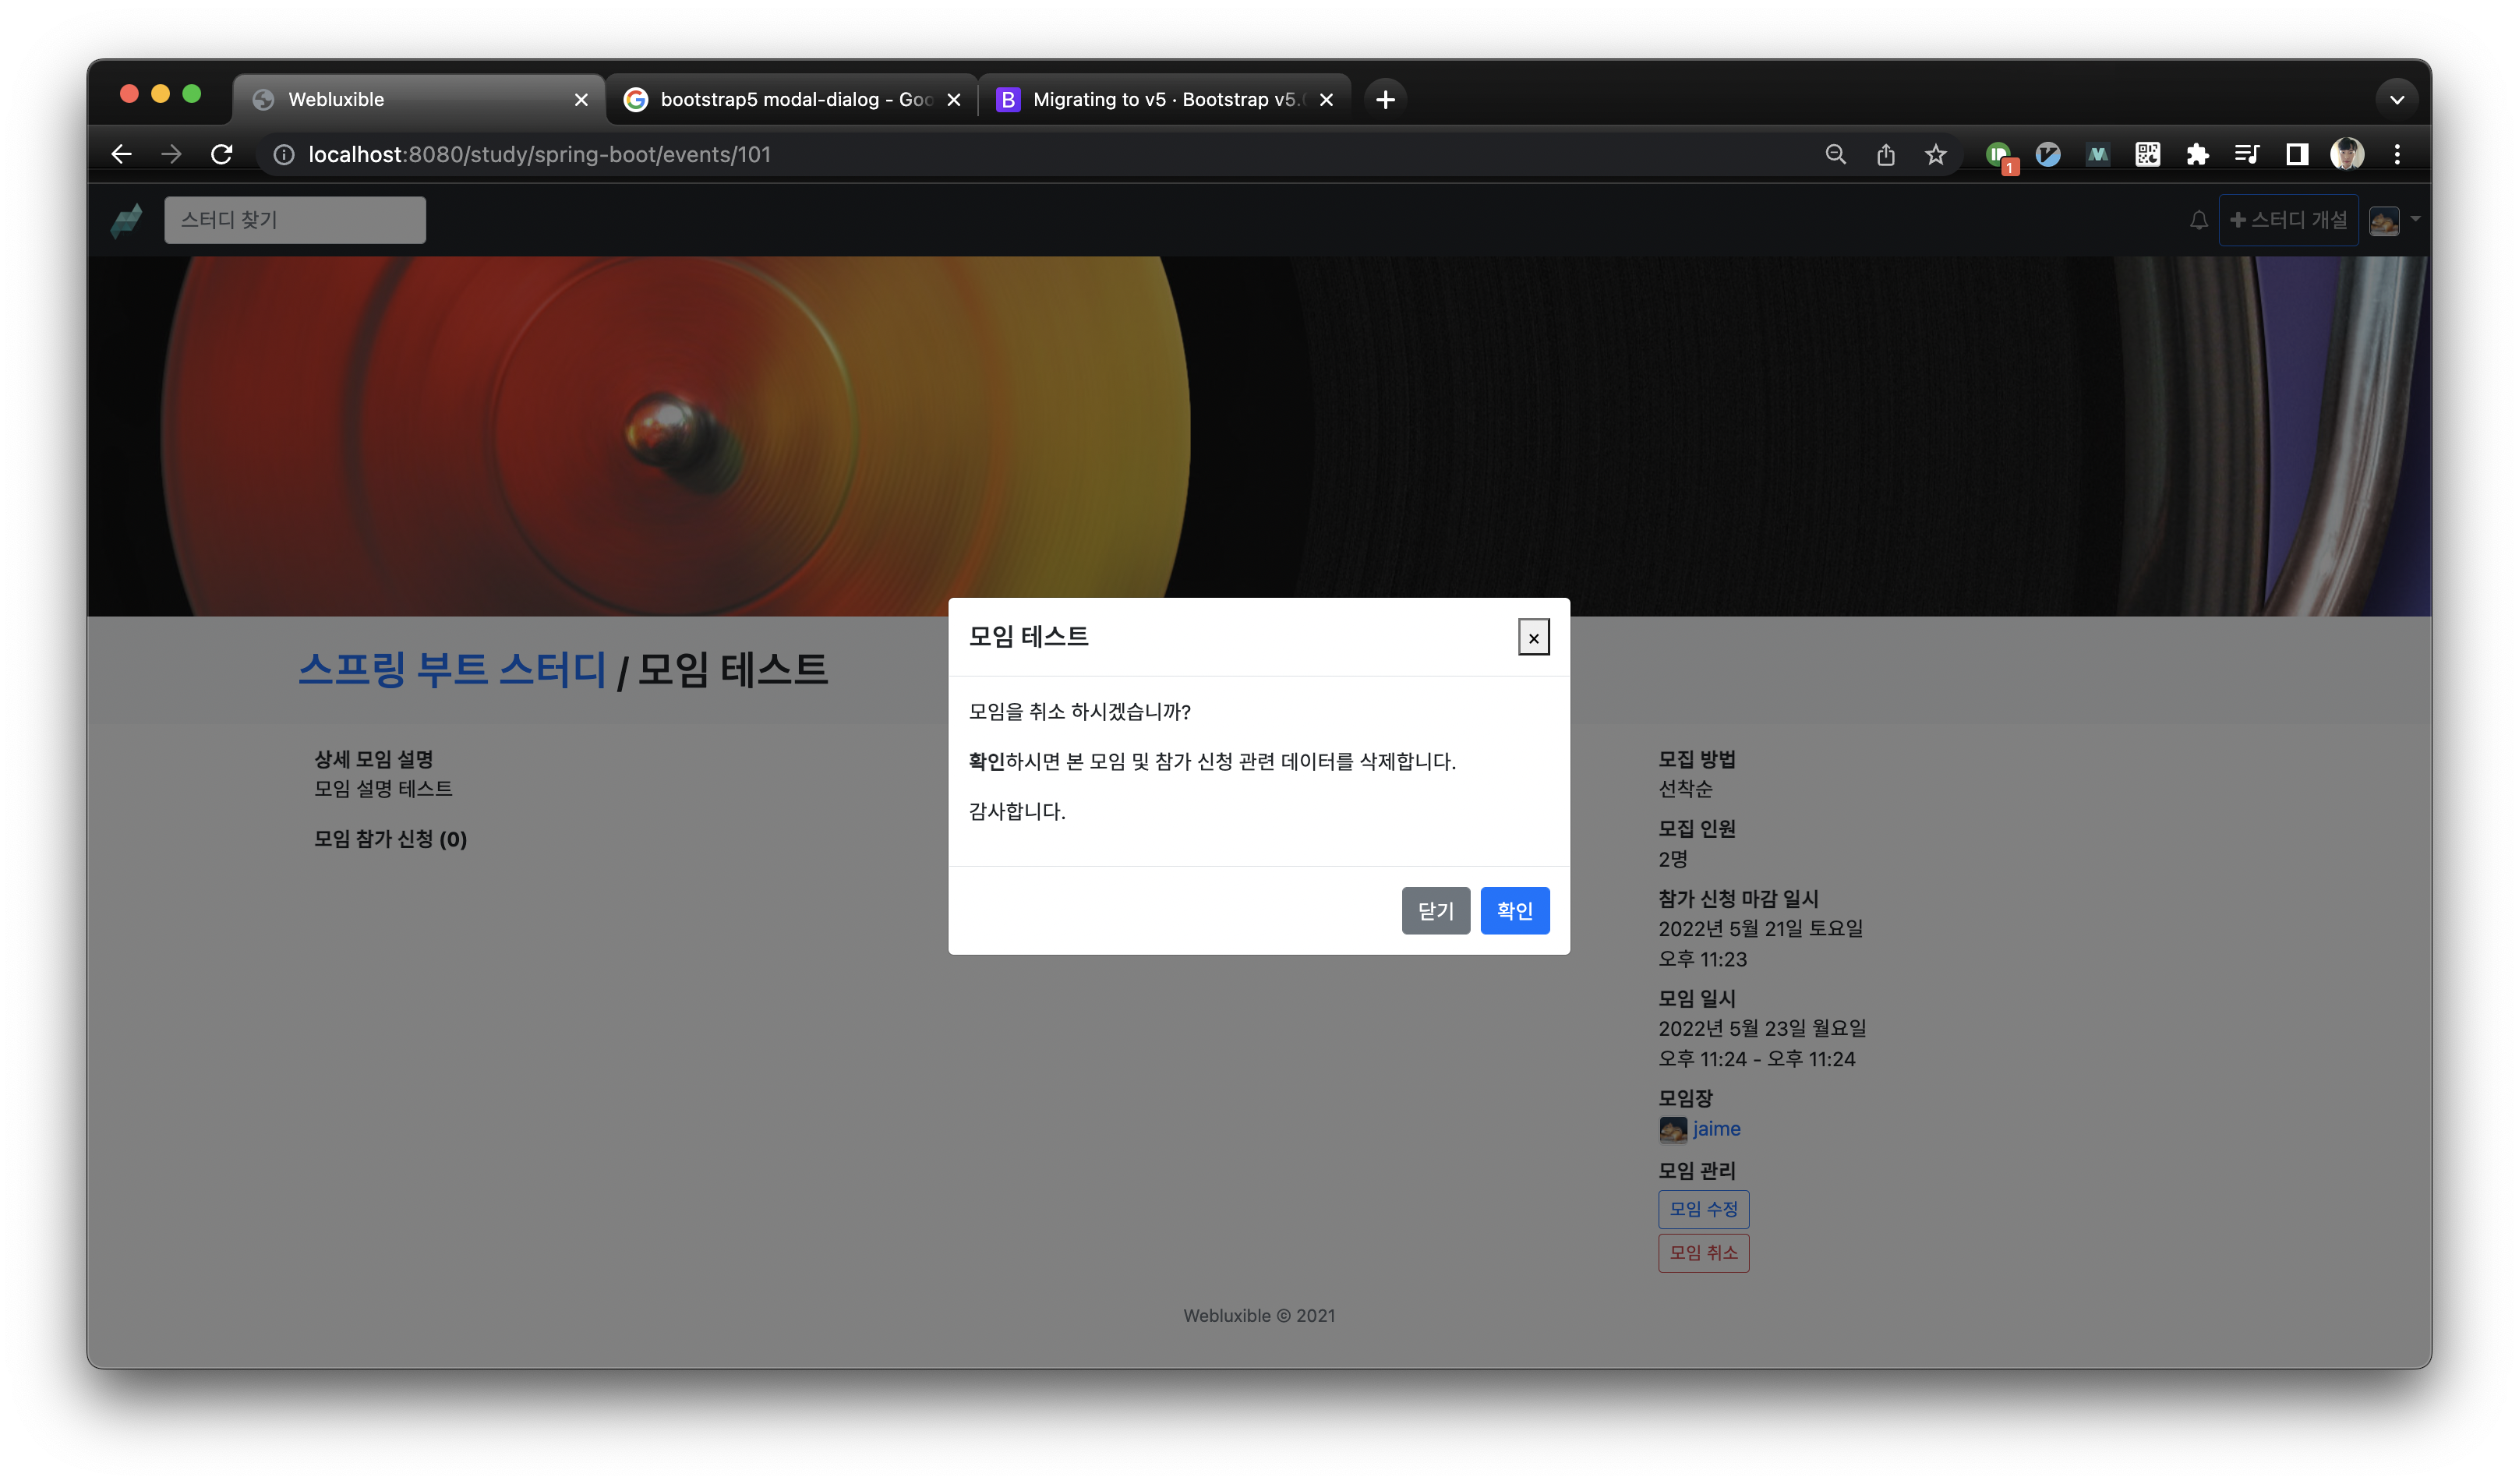View site information icon next to URL
The height and width of the screenshot is (1484, 2519).
tap(284, 154)
